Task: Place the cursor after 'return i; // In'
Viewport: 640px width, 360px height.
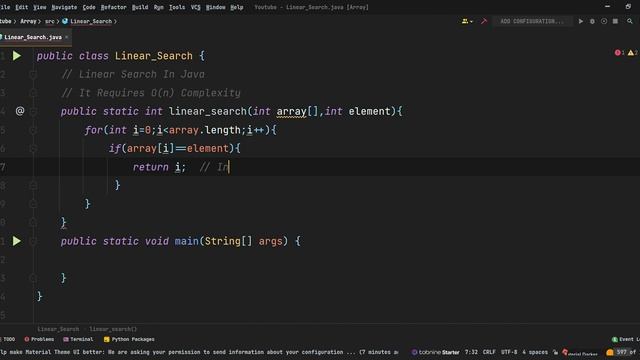Action: click(x=229, y=167)
